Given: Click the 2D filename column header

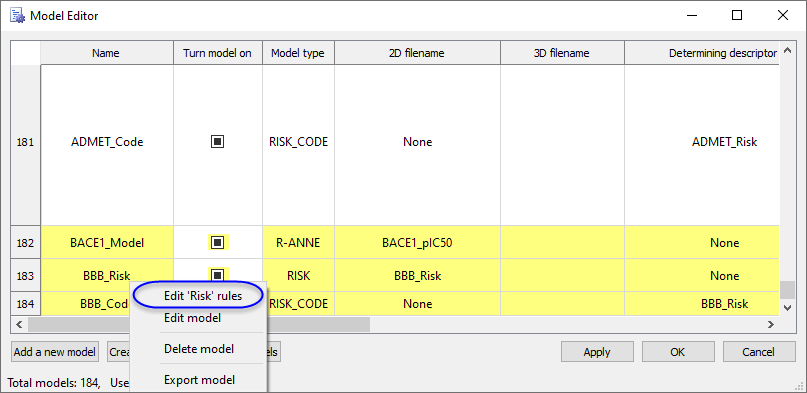Looking at the screenshot, I should coord(417,53).
